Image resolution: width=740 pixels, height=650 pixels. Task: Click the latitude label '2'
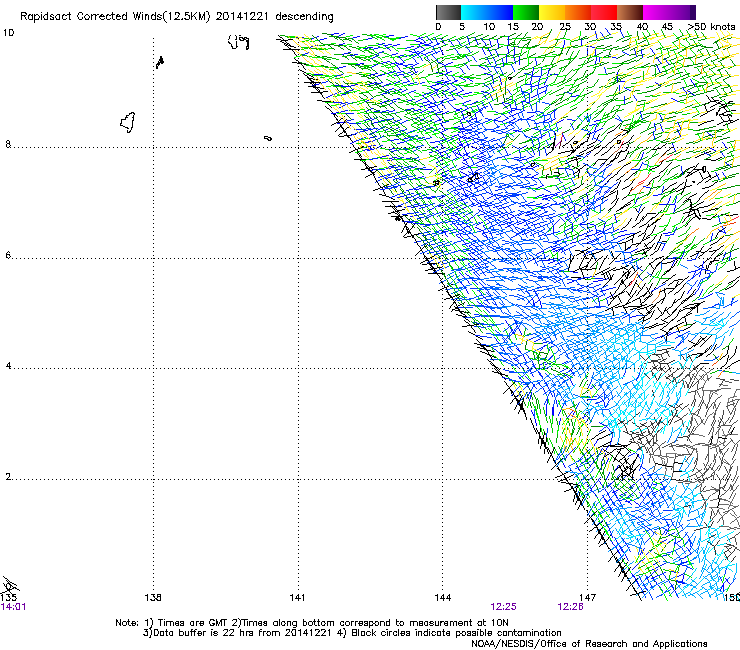point(8,477)
